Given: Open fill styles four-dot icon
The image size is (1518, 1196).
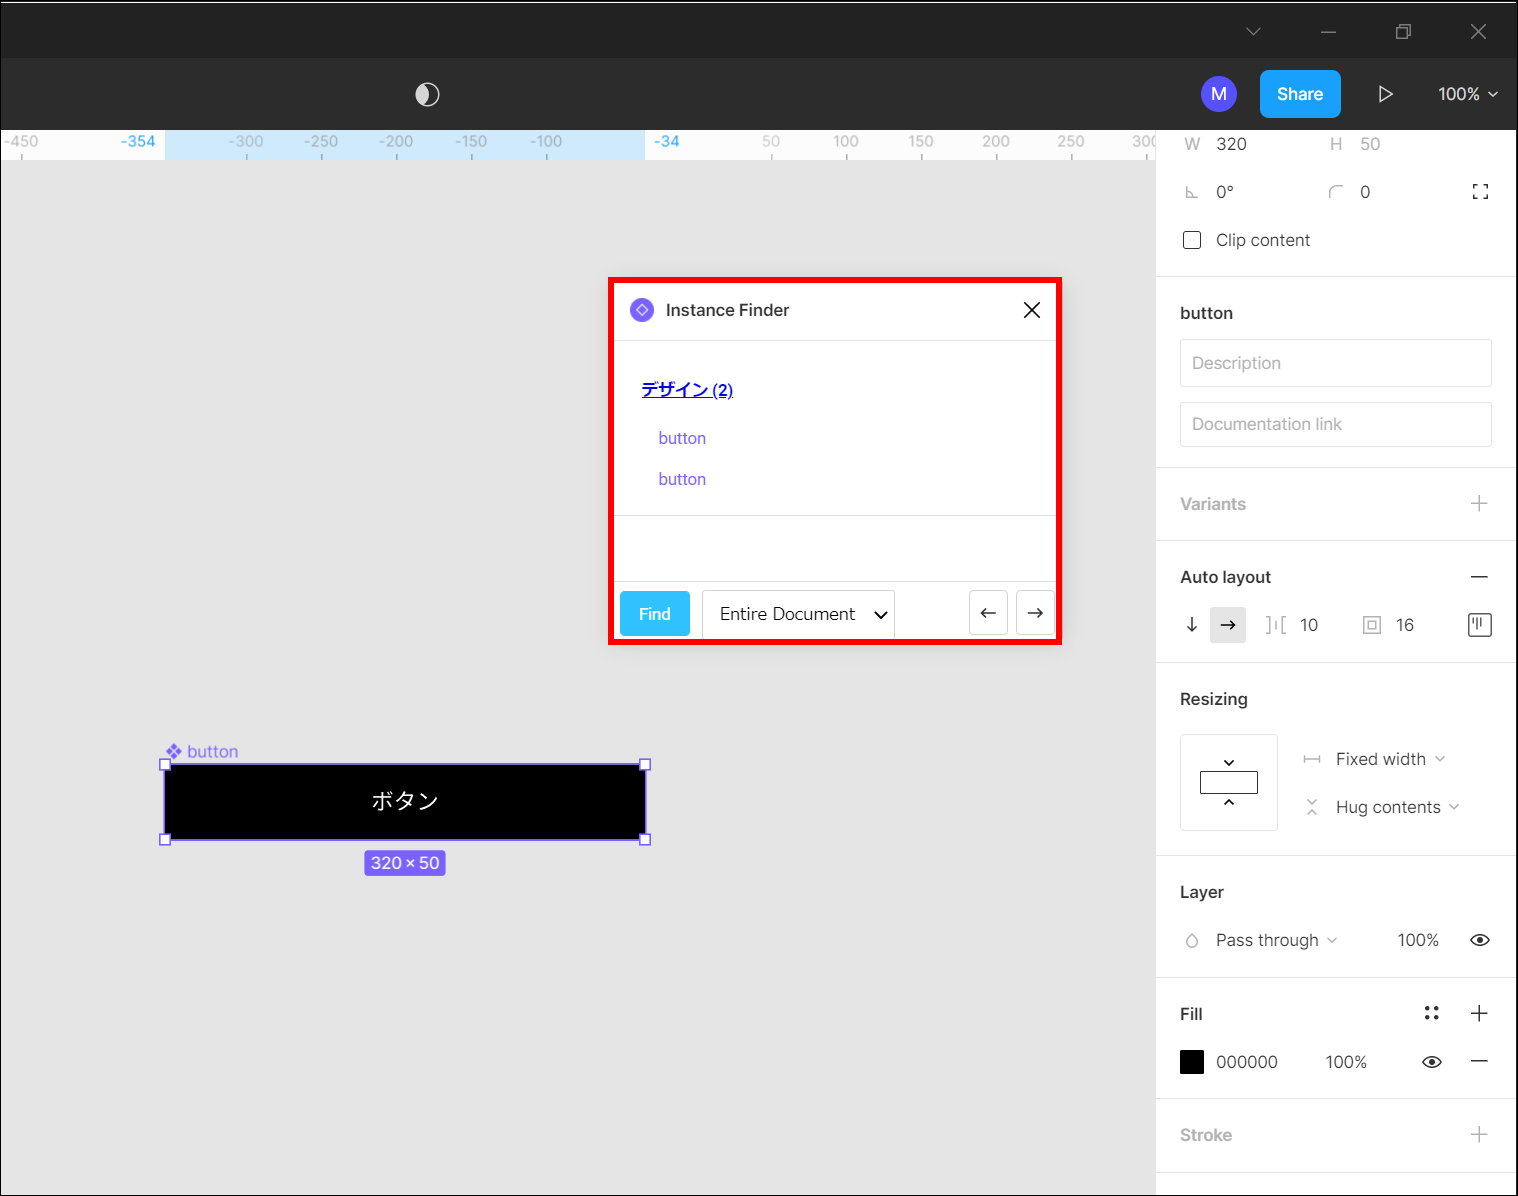Looking at the screenshot, I should [1431, 1013].
